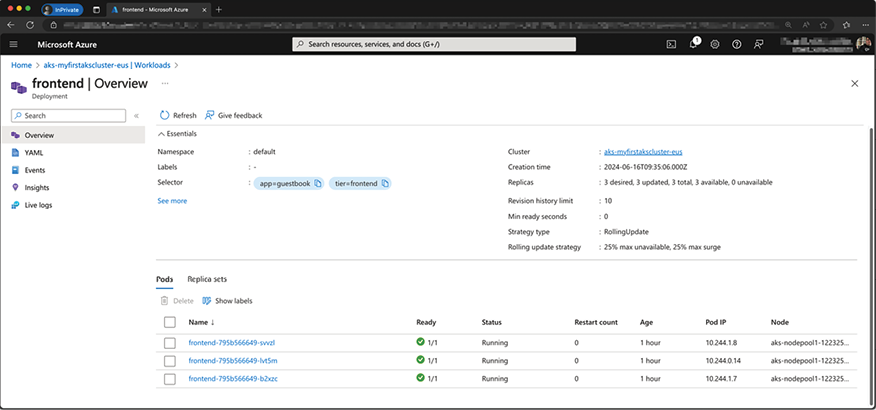Check the frontend-795b566649-svvzl pod

170,343
